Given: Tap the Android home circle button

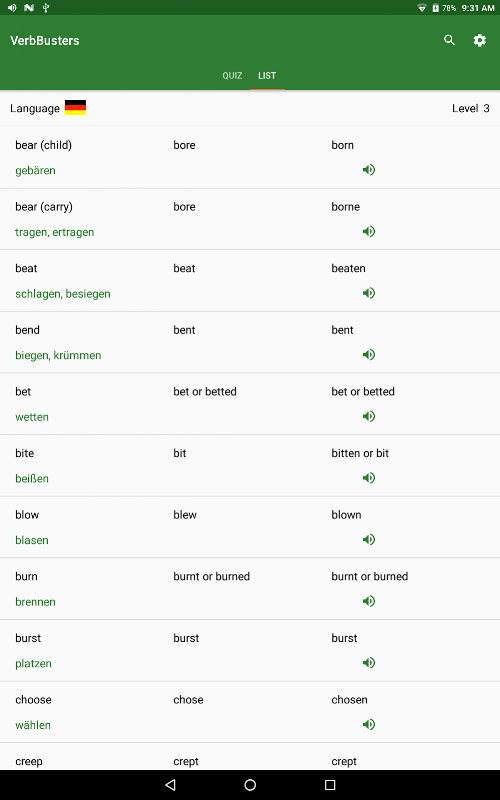Looking at the screenshot, I should tap(250, 785).
